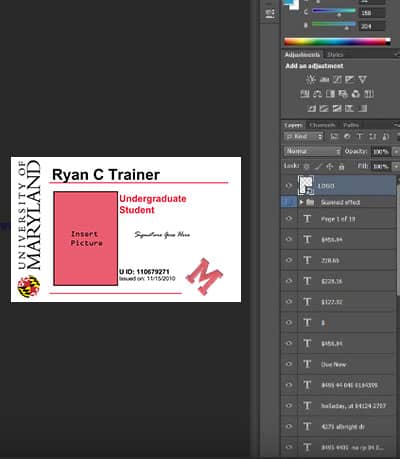Expand the Scanned effect layer group
The image size is (400, 459).
tap(301, 202)
